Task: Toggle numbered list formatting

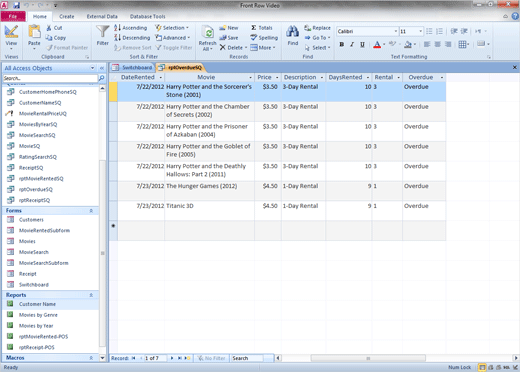Action: pyautogui.click(x=440, y=31)
